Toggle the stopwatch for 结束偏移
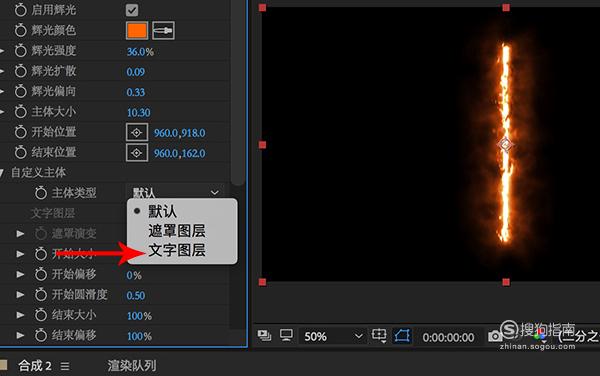 pos(41,335)
